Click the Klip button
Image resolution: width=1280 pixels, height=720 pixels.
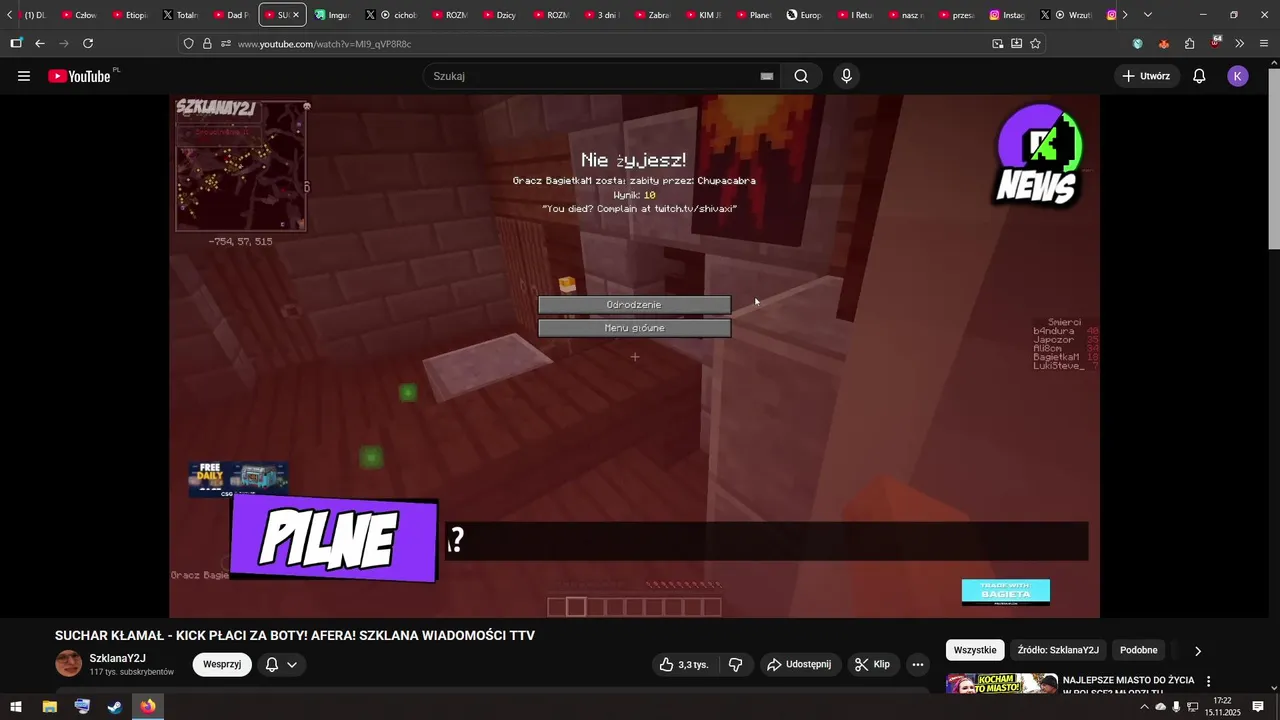point(873,664)
